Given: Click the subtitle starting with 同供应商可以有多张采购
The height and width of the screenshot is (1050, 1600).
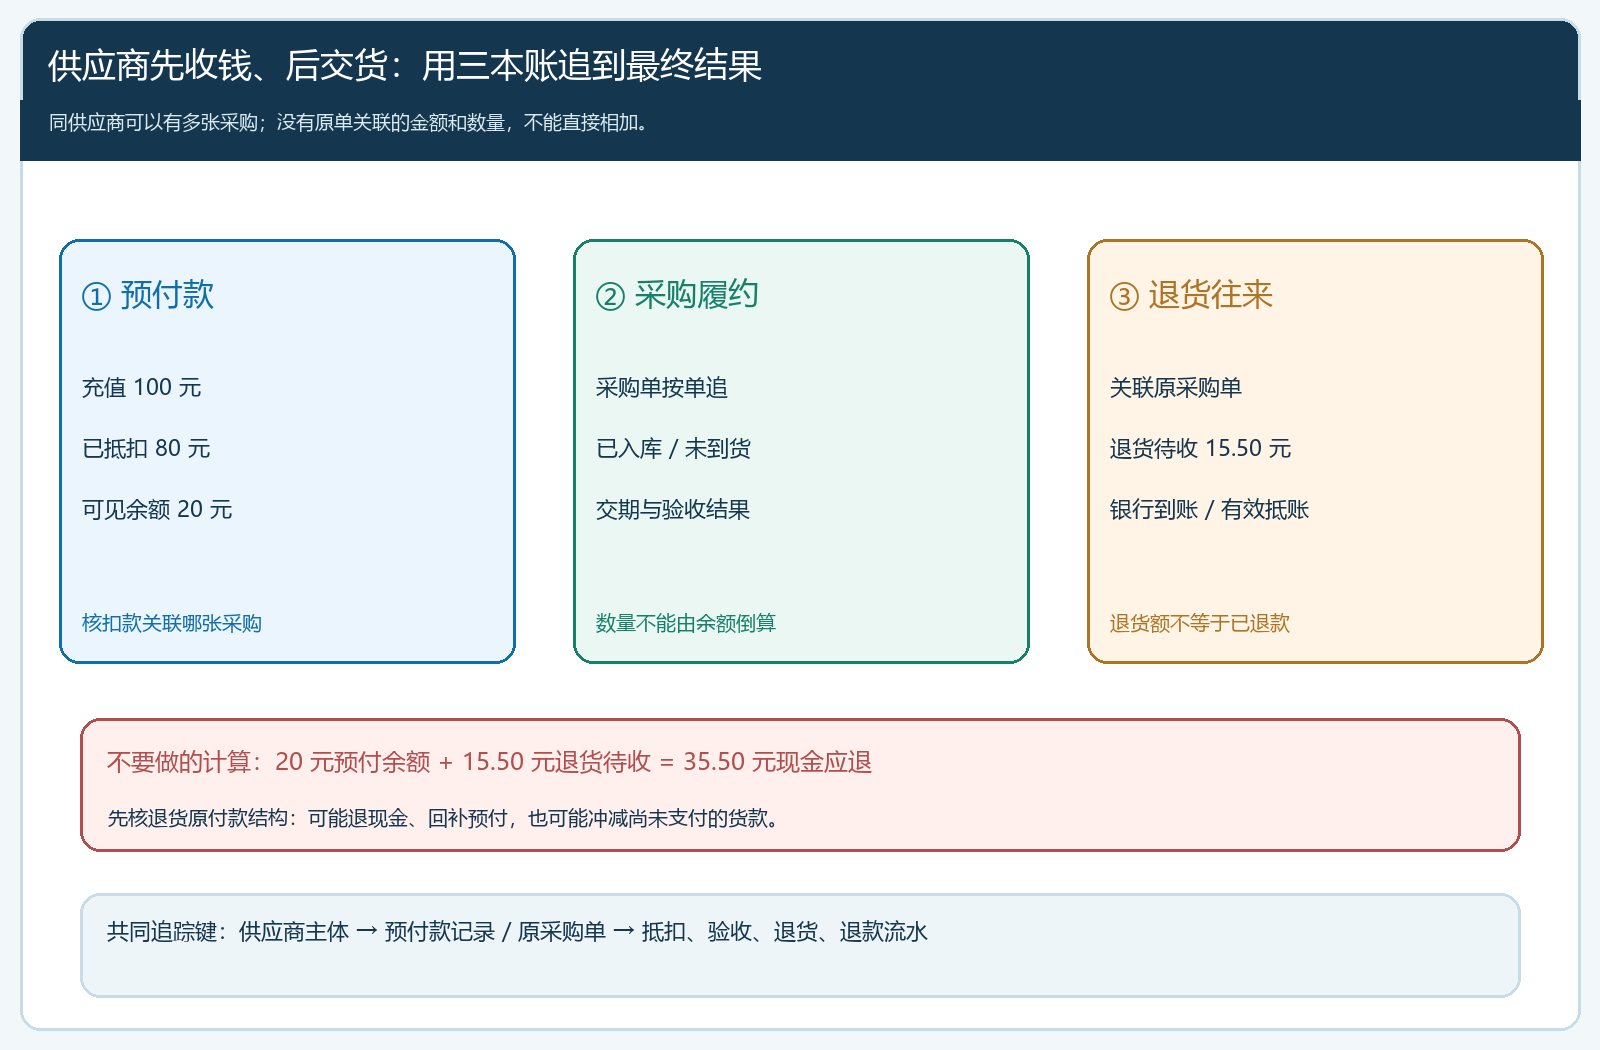Looking at the screenshot, I should [x=351, y=123].
